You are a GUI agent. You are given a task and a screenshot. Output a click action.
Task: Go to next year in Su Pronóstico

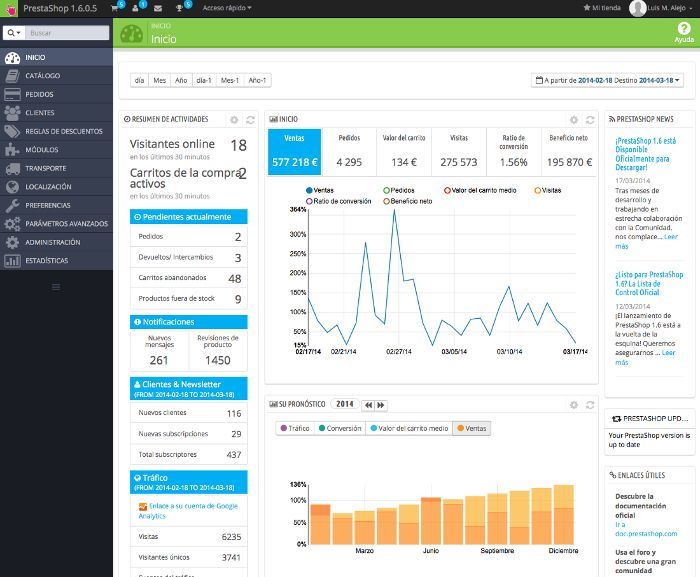(x=381, y=405)
